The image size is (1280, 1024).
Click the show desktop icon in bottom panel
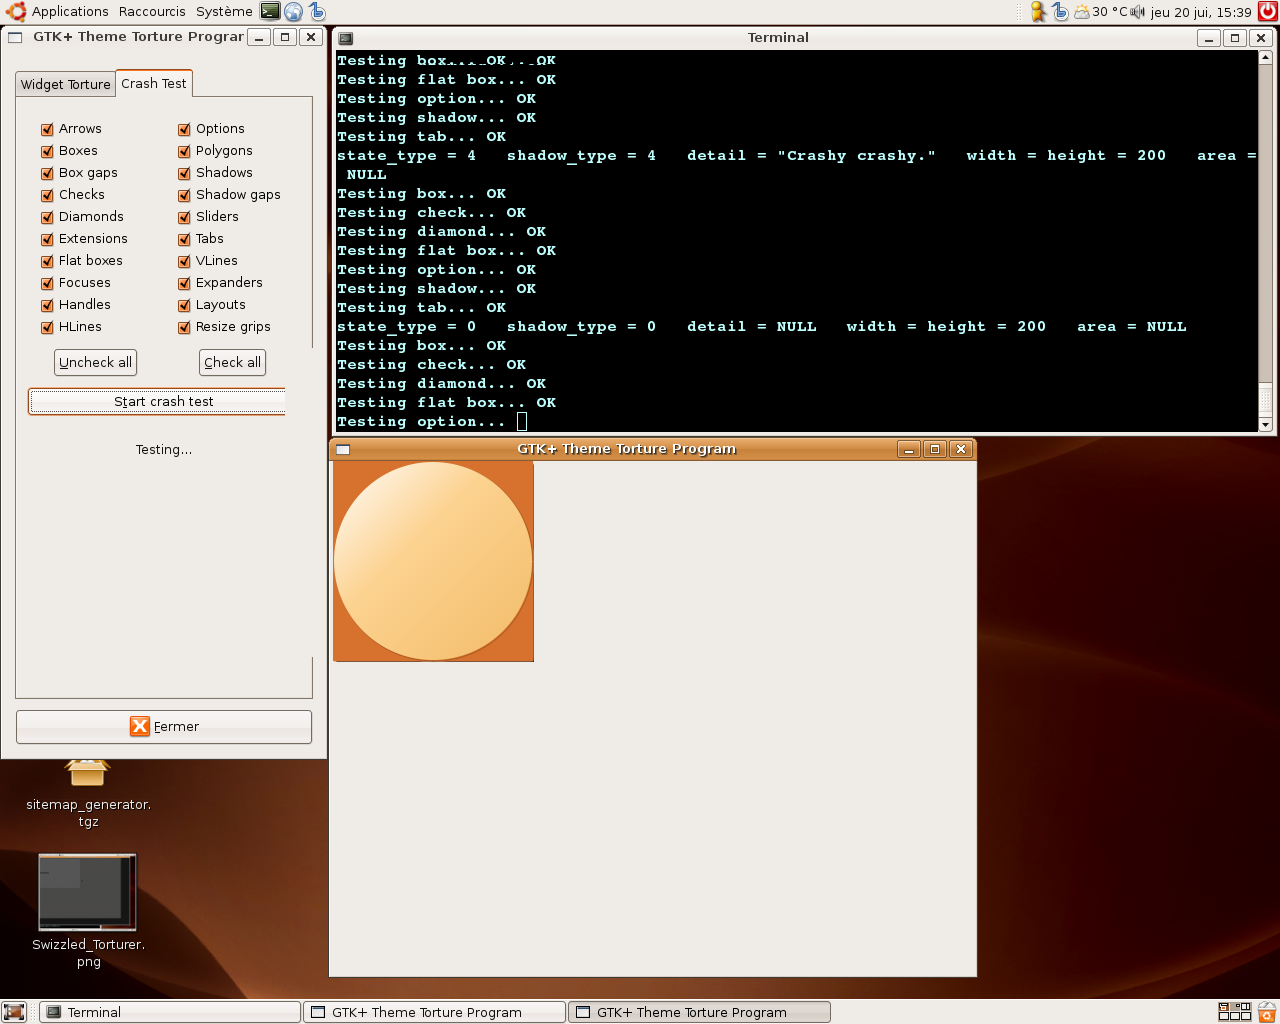[14, 1012]
